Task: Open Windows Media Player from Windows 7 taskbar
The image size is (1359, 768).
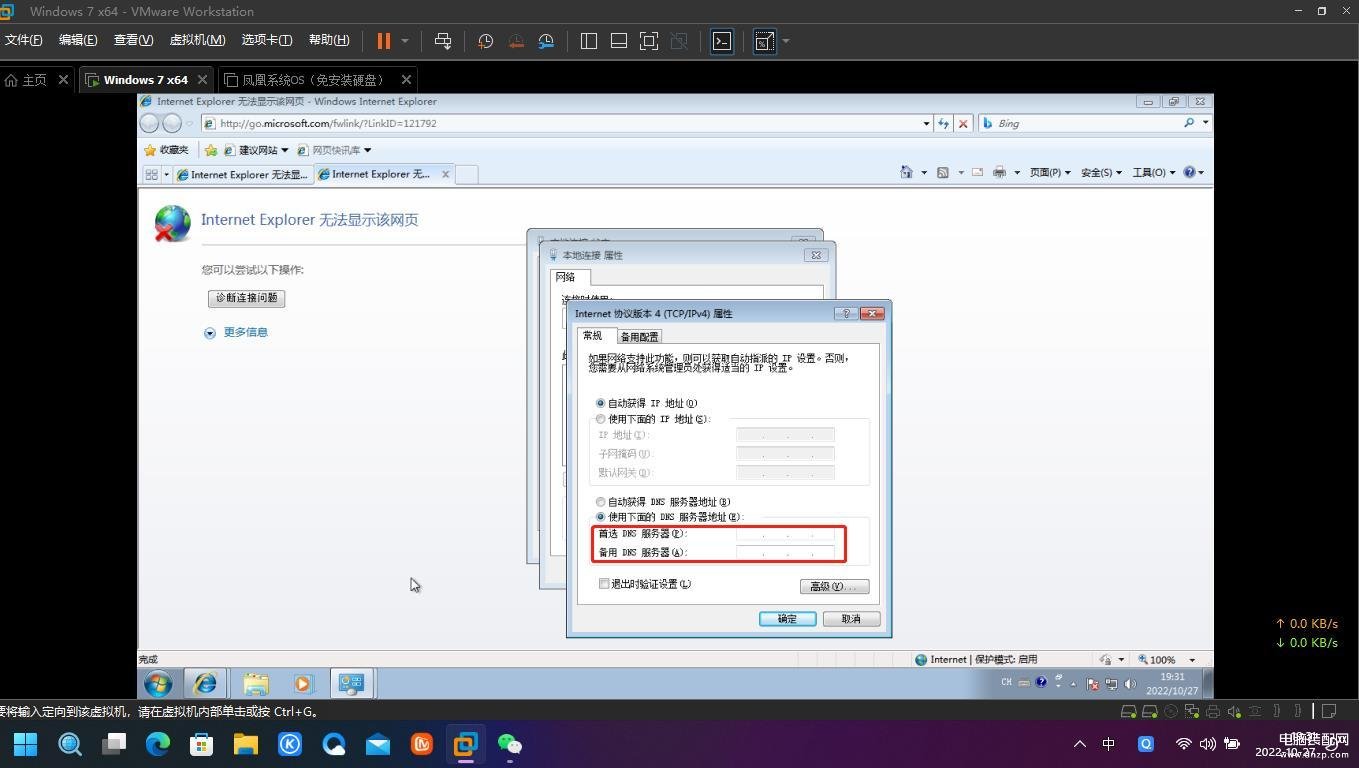Action: [303, 683]
